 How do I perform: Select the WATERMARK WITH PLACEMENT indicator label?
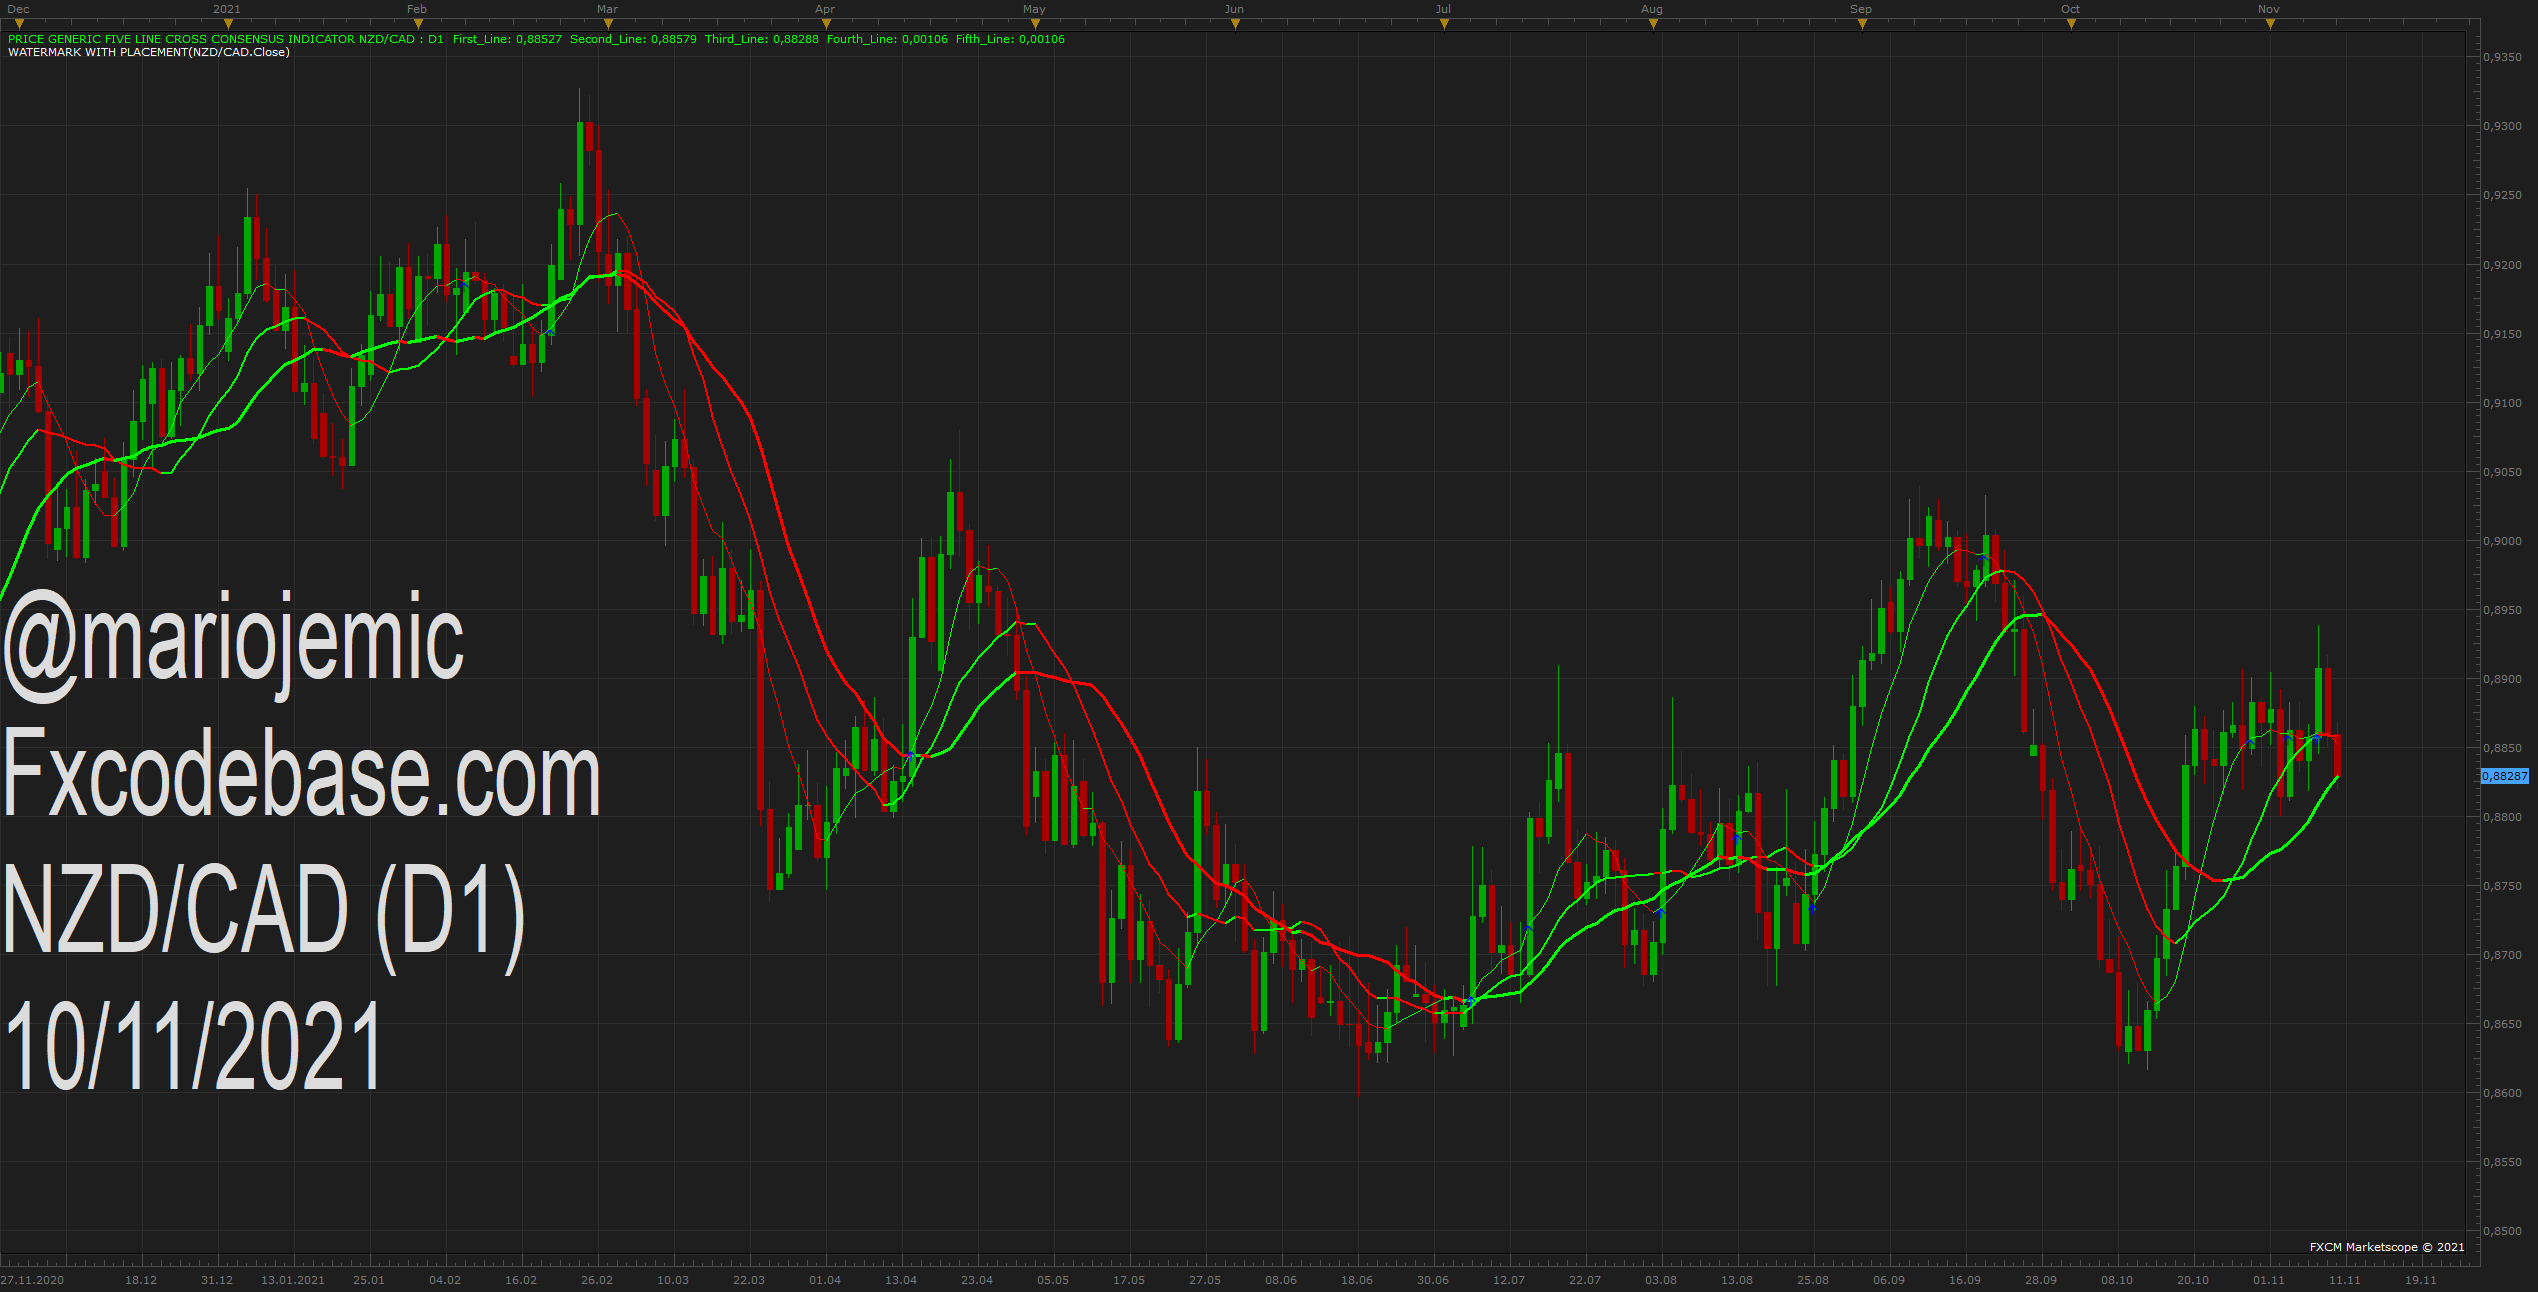click(x=149, y=52)
